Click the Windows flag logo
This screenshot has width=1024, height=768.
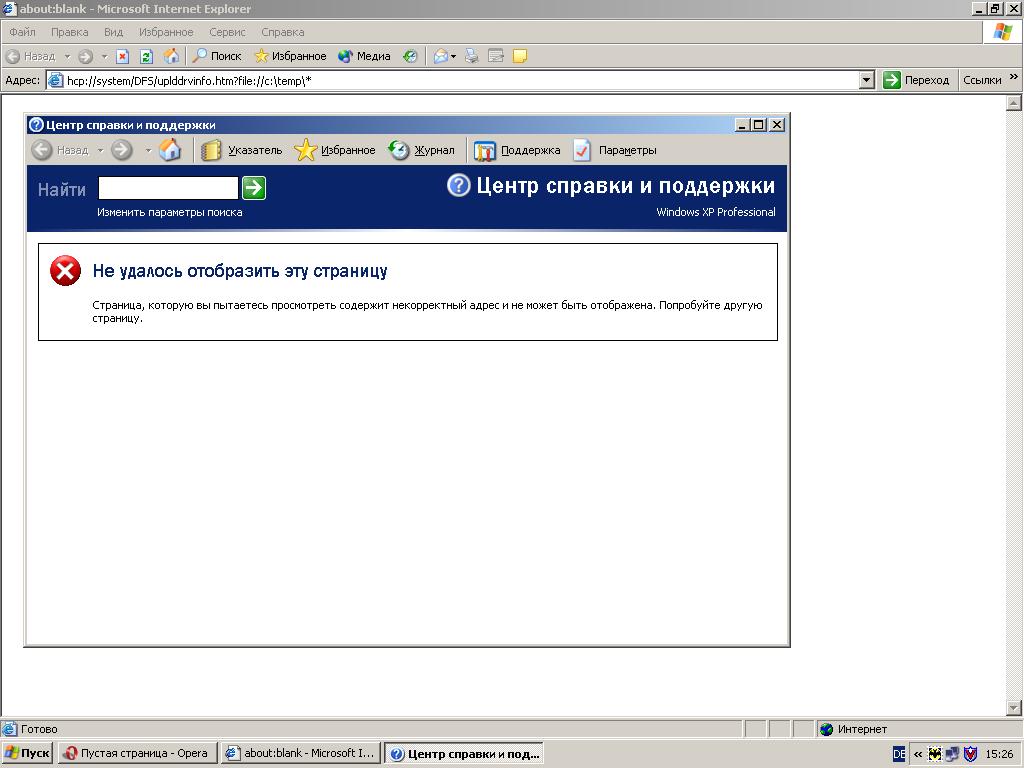(1003, 32)
